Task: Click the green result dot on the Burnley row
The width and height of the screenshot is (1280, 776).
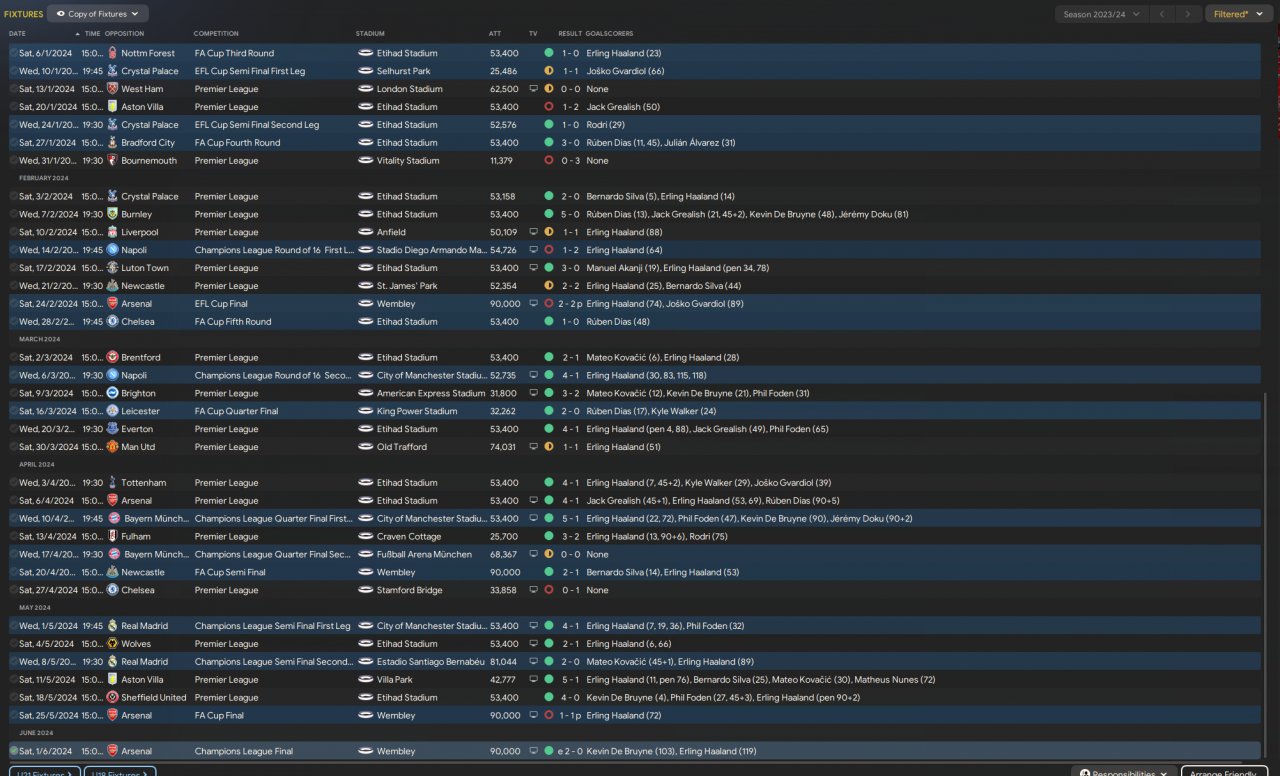Action: [x=548, y=214]
